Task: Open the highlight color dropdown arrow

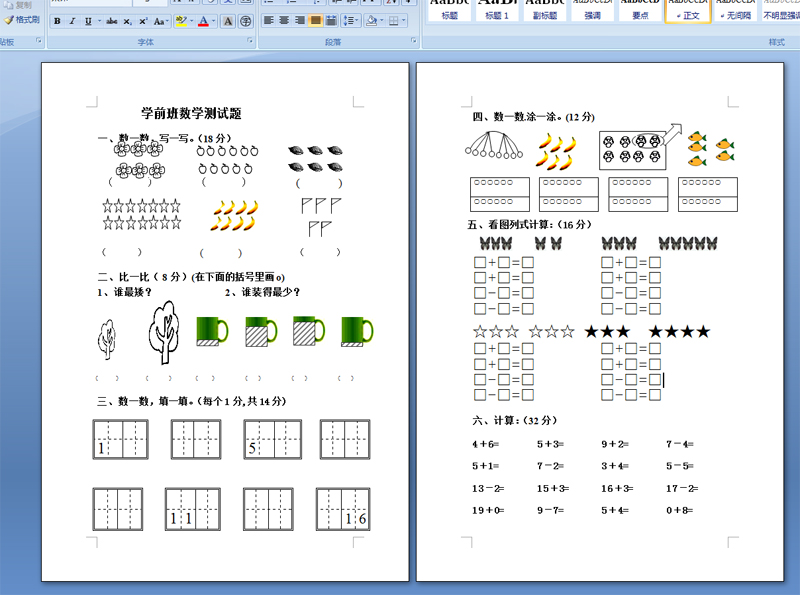Action: tap(191, 21)
